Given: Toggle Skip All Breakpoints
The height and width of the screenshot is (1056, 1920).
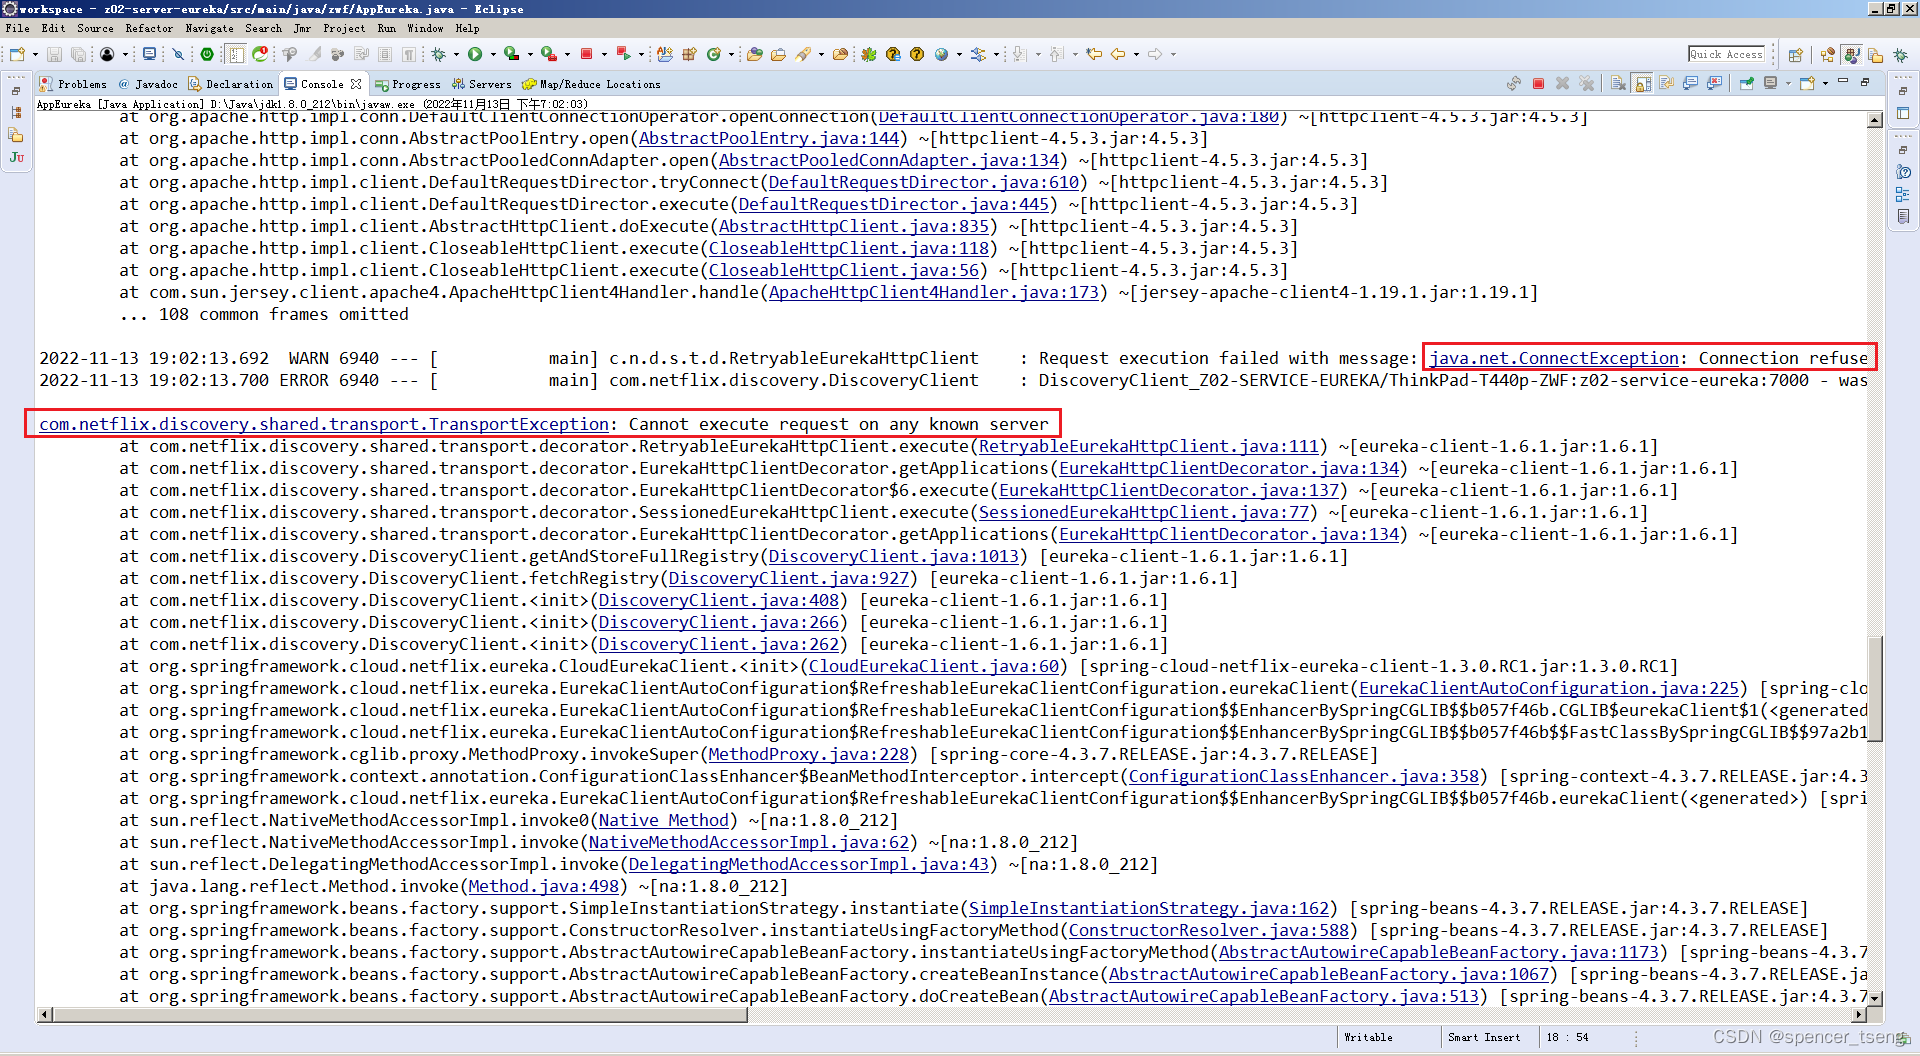Looking at the screenshot, I should pyautogui.click(x=178, y=55).
